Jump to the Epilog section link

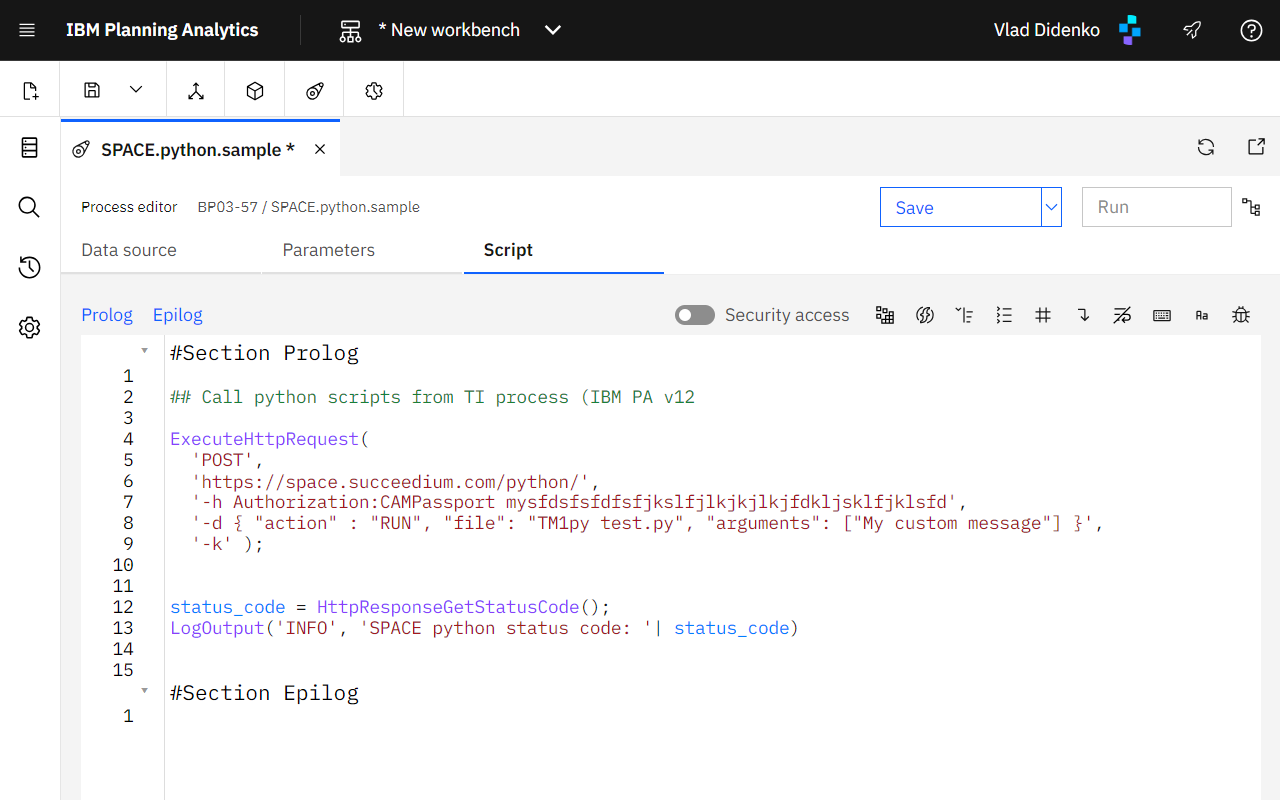(x=178, y=315)
